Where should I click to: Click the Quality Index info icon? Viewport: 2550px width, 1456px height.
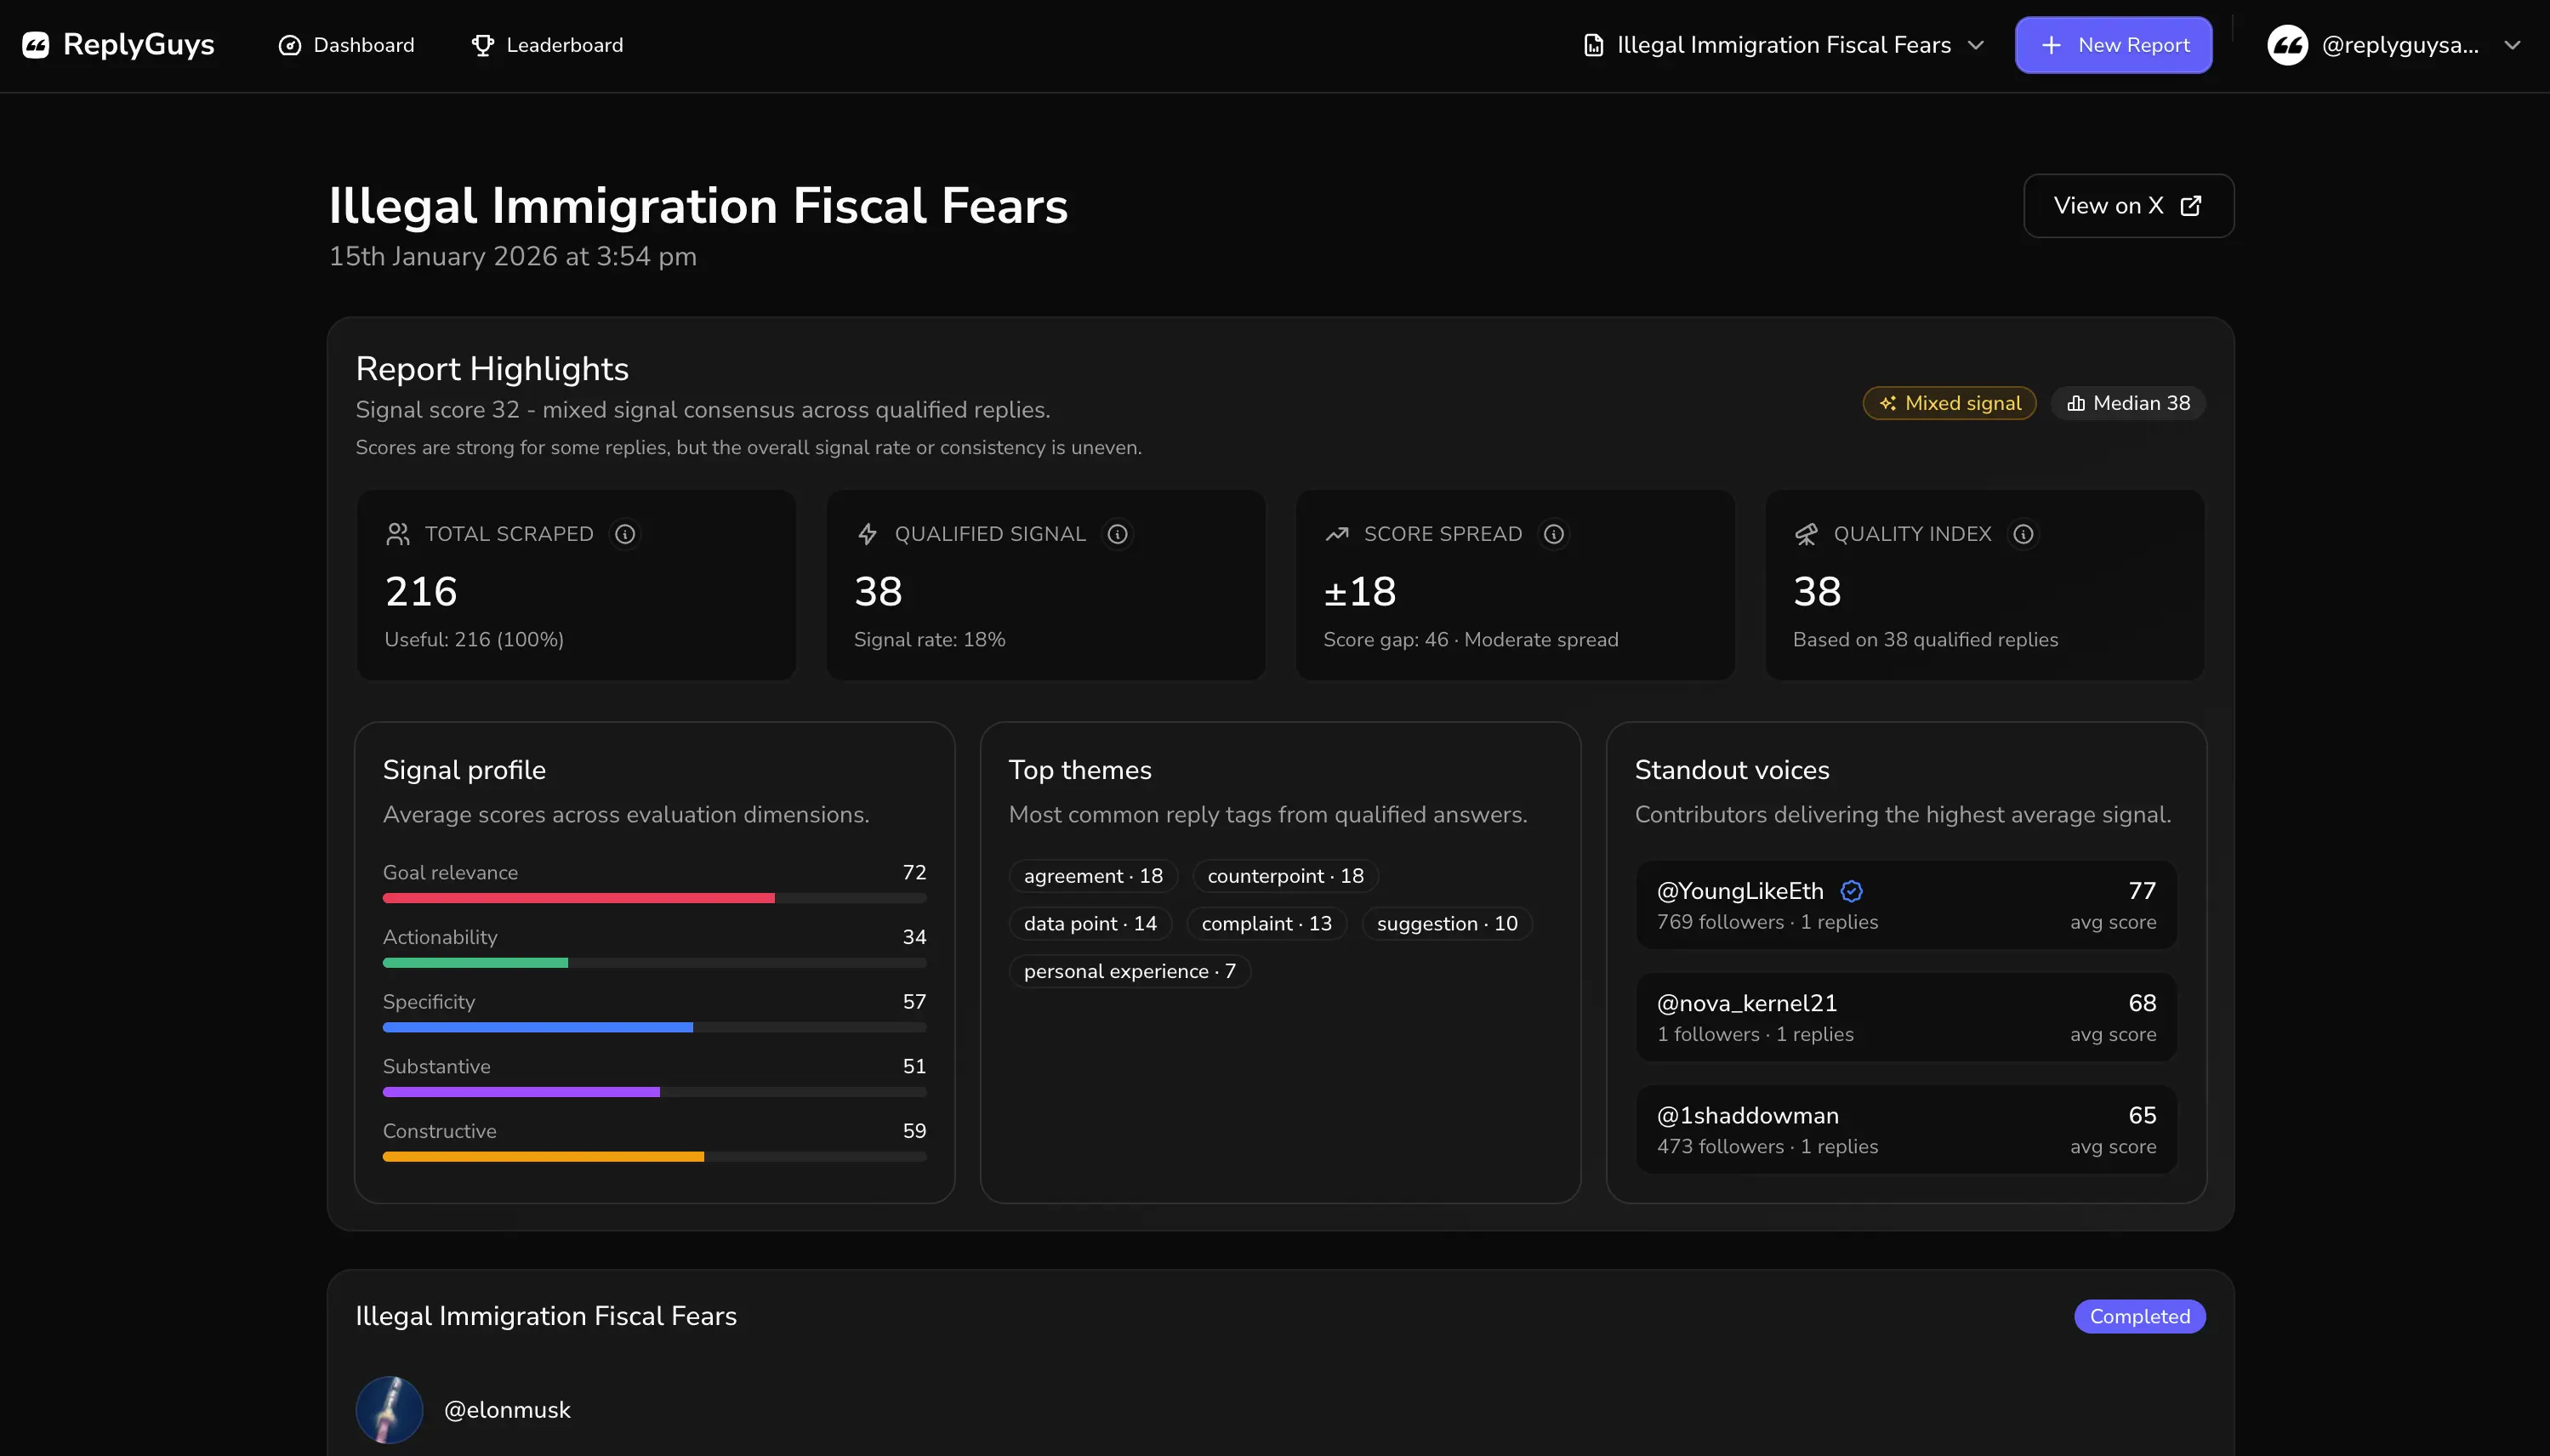(x=2023, y=534)
